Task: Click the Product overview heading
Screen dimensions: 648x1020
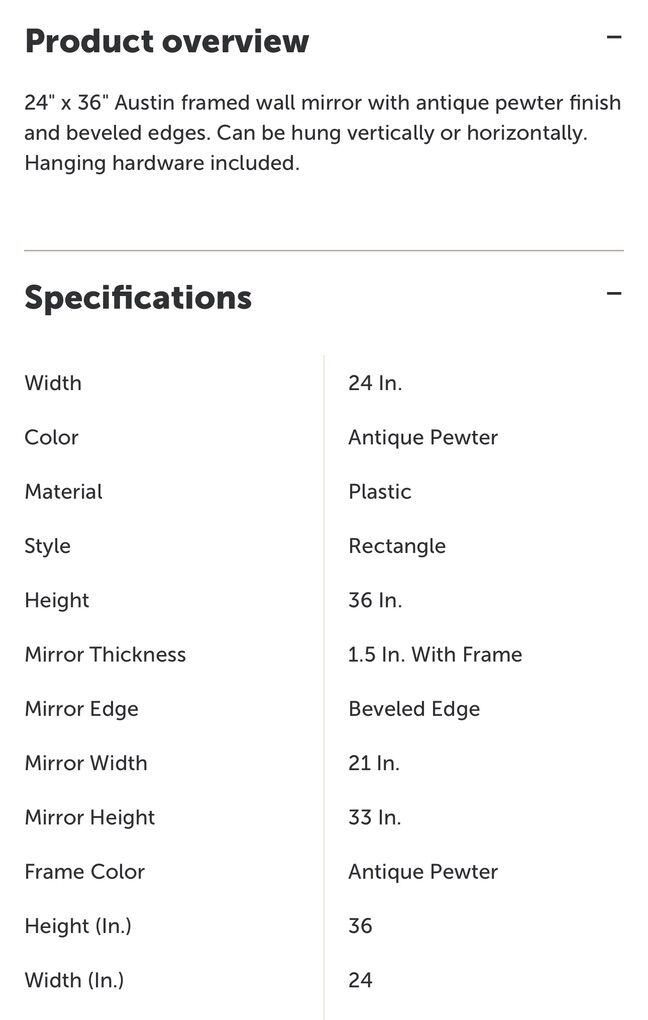Action: (x=167, y=41)
